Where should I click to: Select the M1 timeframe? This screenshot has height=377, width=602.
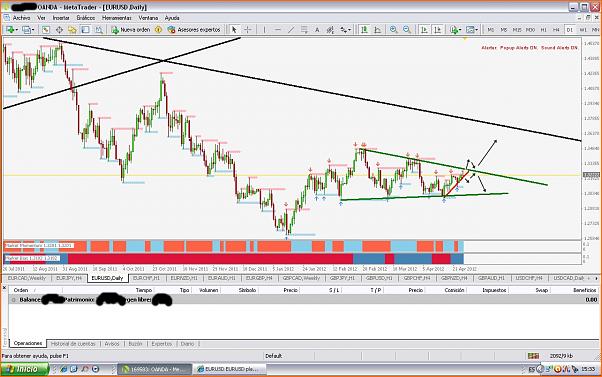tap(490, 30)
